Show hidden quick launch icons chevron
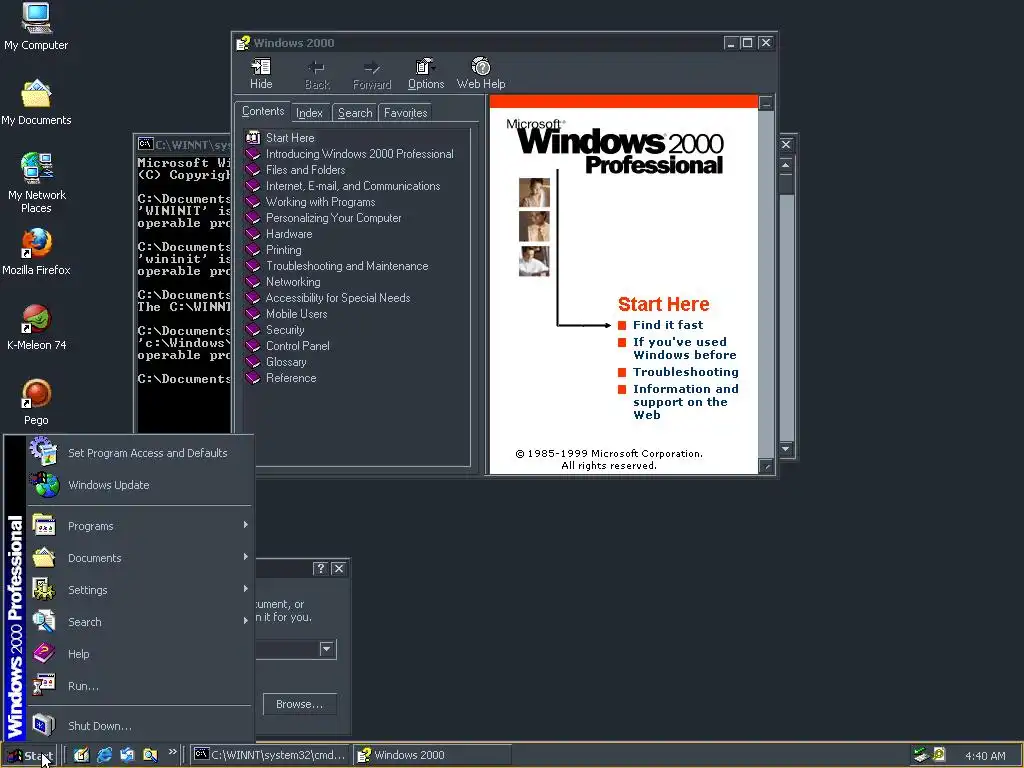This screenshot has width=1024, height=768. (x=172, y=752)
